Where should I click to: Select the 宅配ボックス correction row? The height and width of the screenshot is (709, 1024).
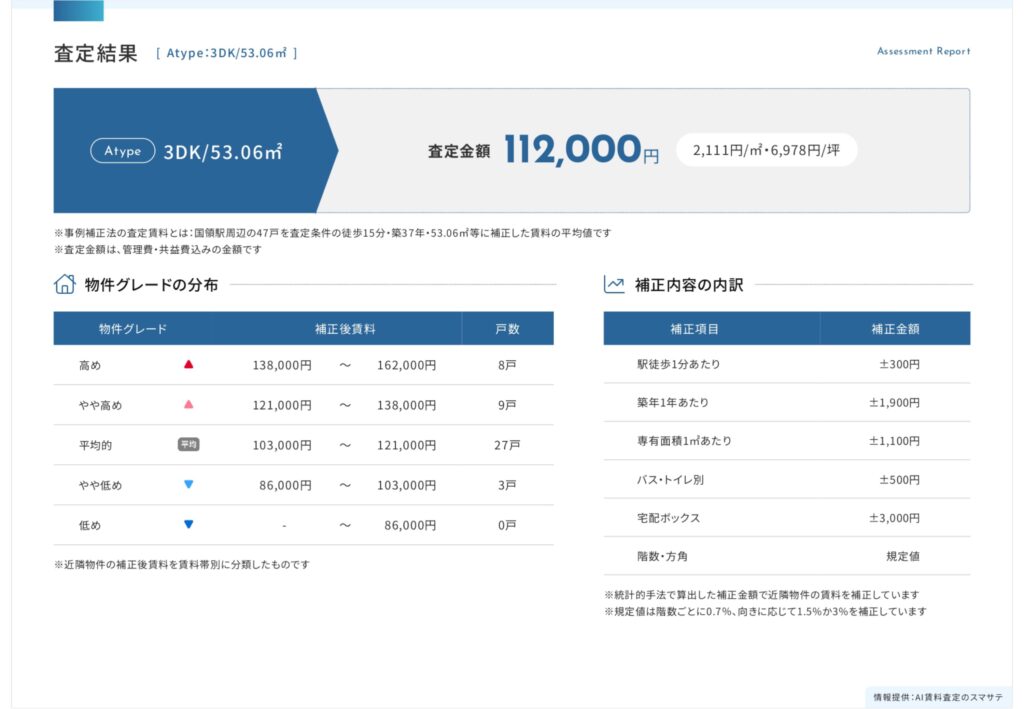click(x=786, y=518)
